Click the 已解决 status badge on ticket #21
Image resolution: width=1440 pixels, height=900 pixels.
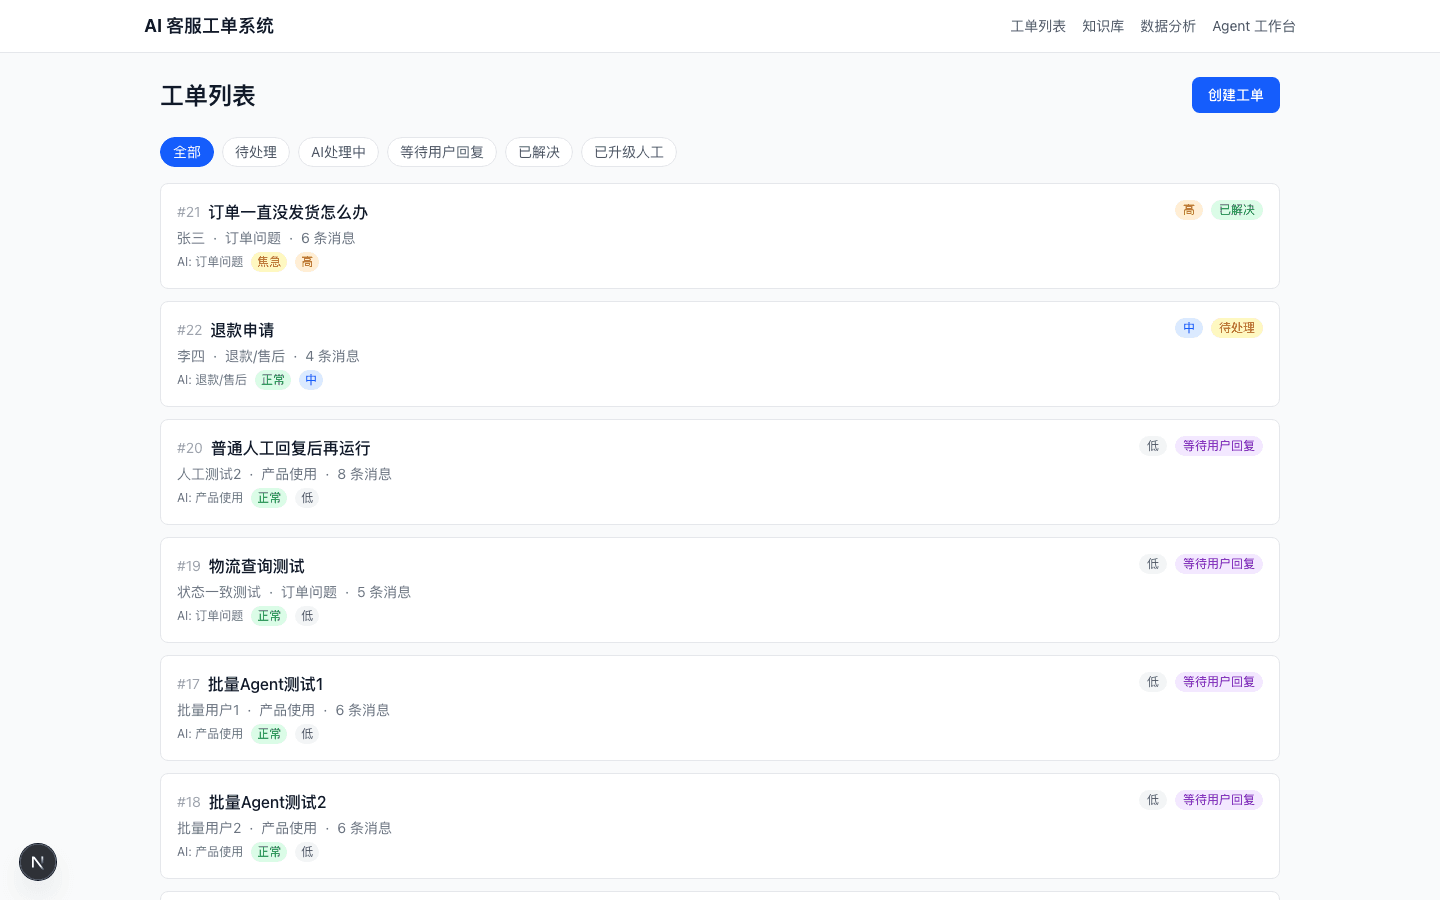1237,210
